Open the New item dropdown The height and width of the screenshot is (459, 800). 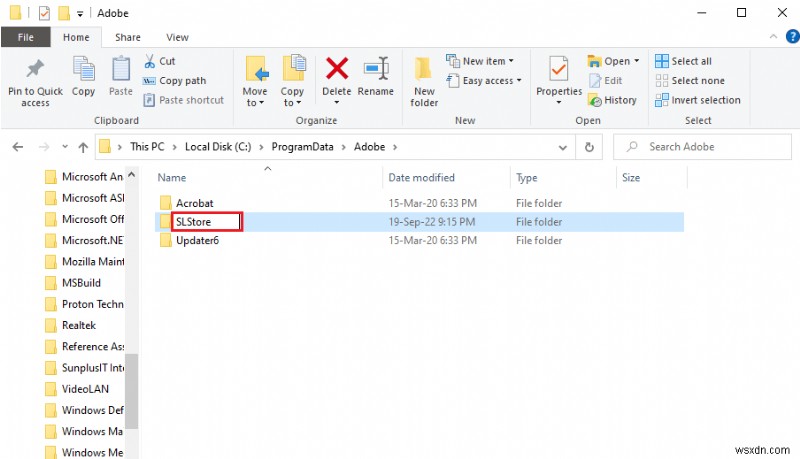point(480,61)
